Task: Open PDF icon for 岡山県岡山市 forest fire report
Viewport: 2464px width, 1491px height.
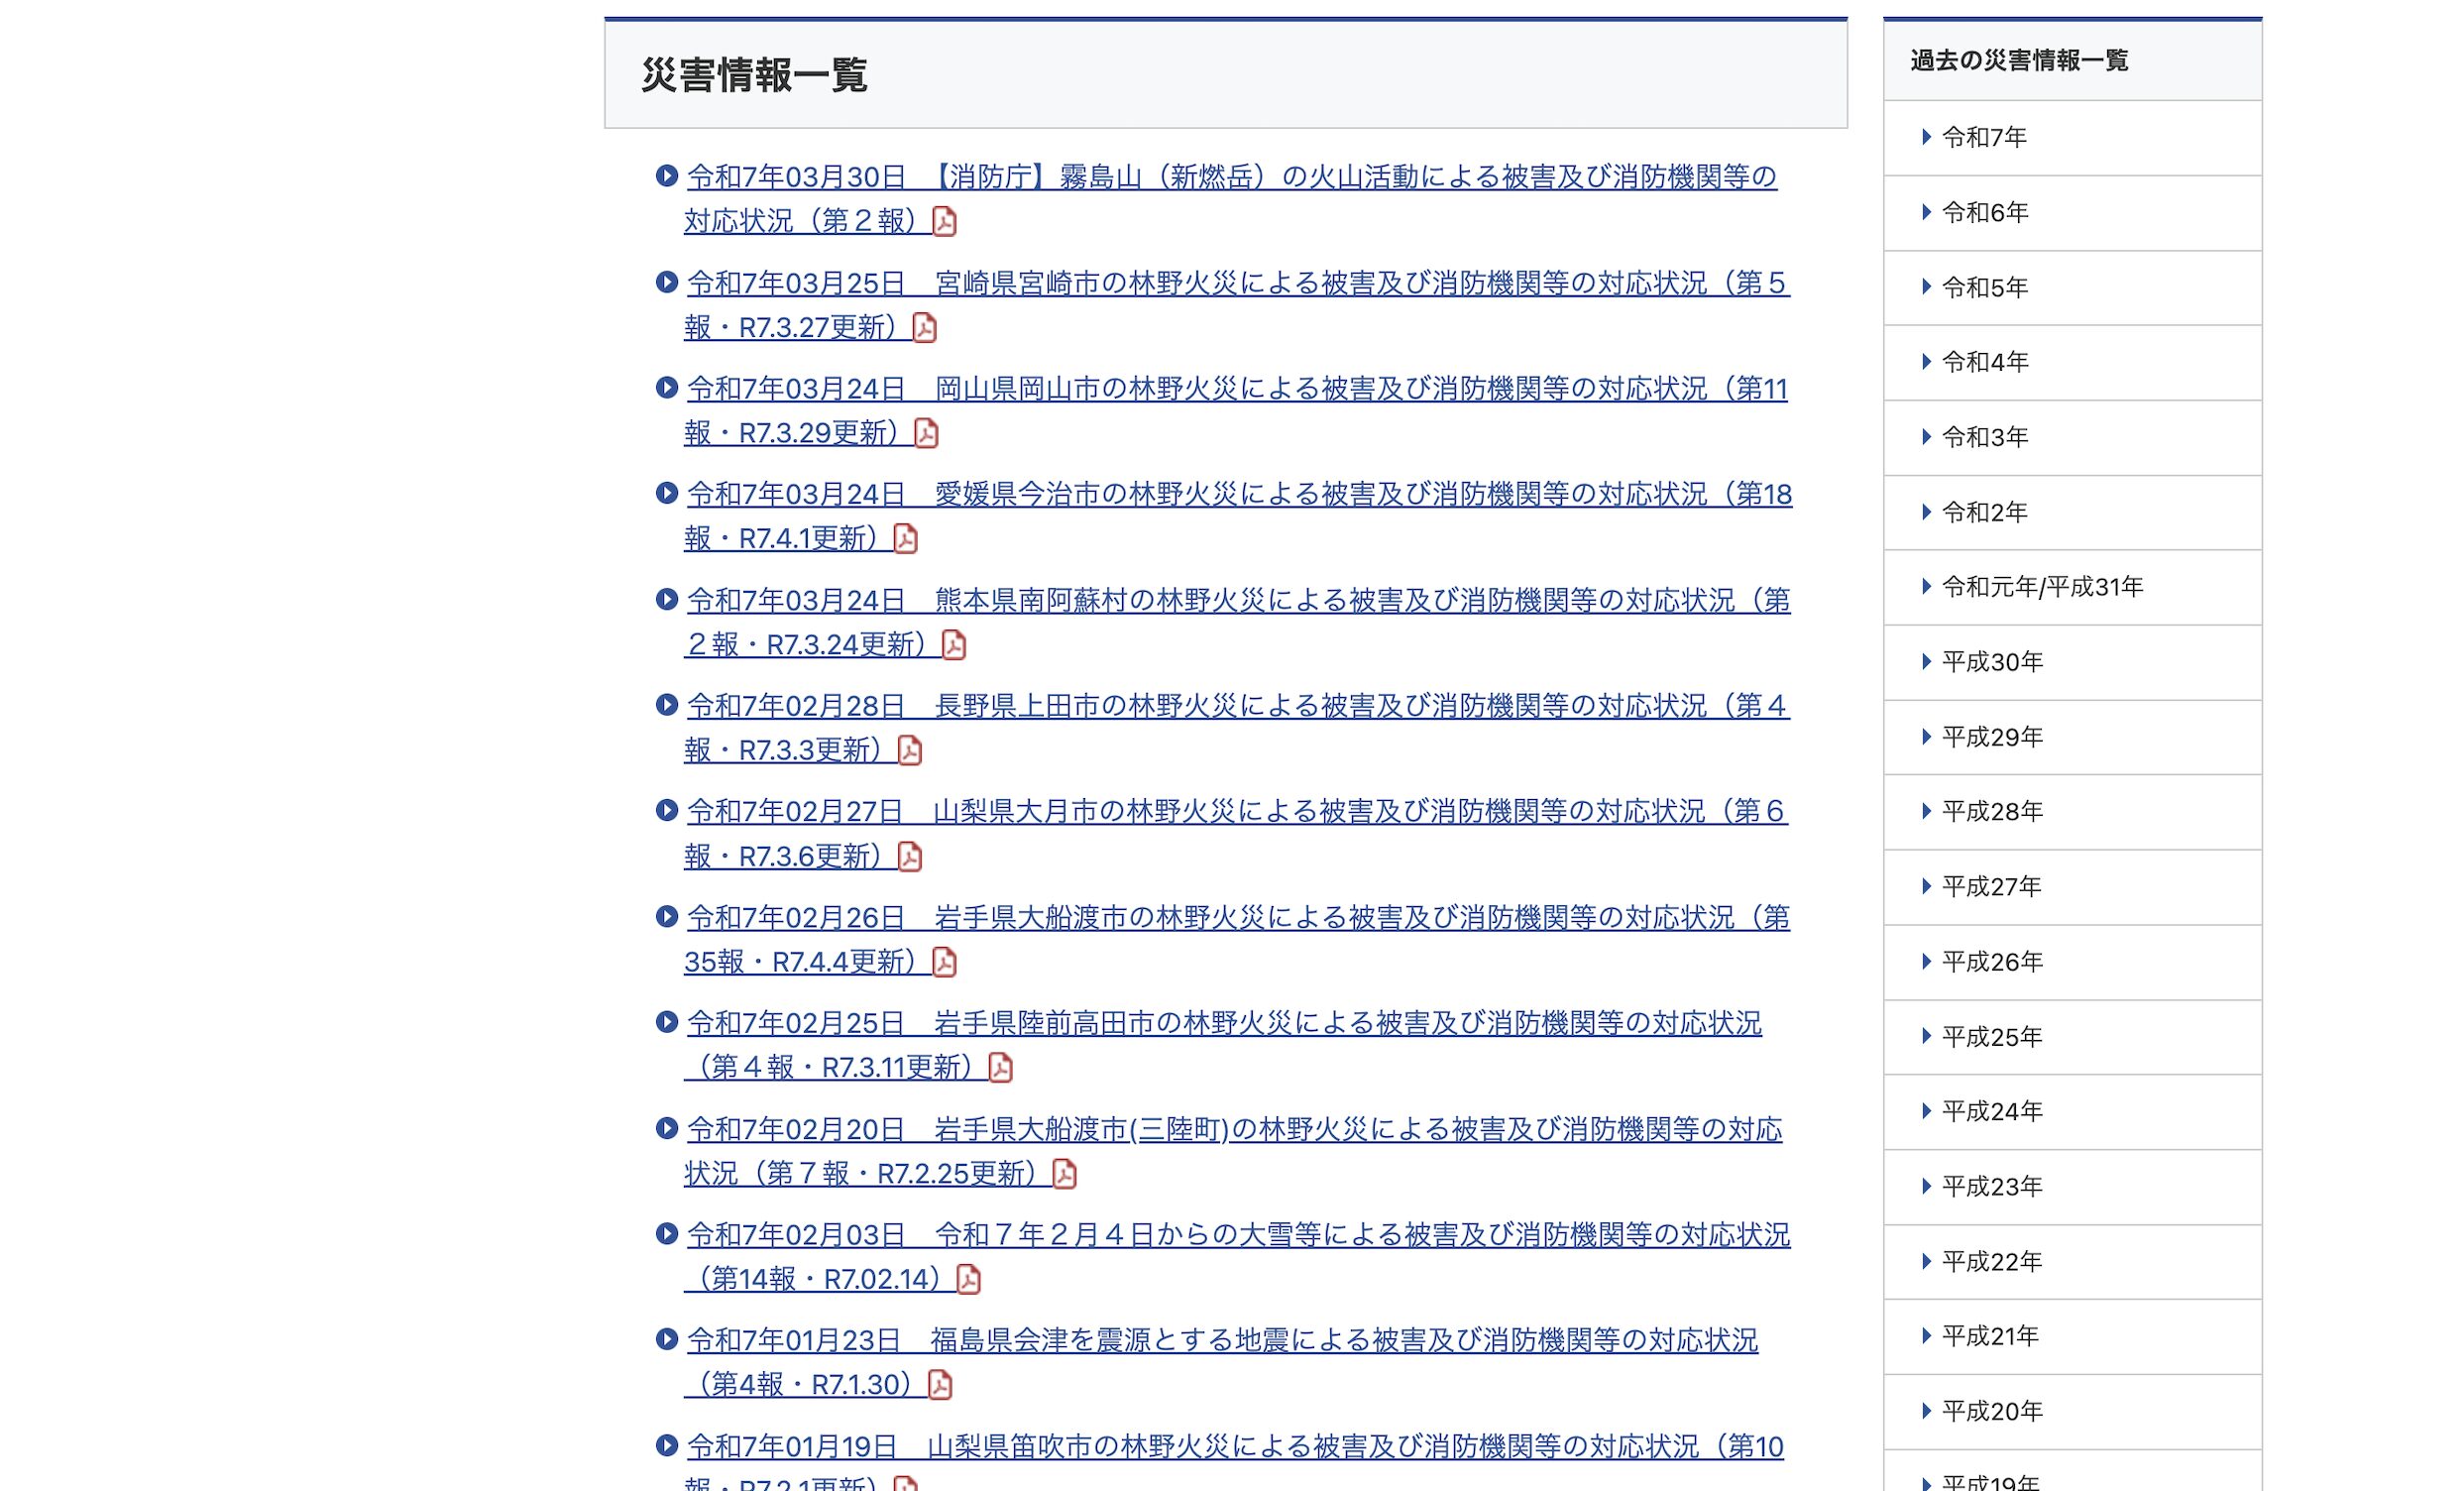Action: coord(926,433)
